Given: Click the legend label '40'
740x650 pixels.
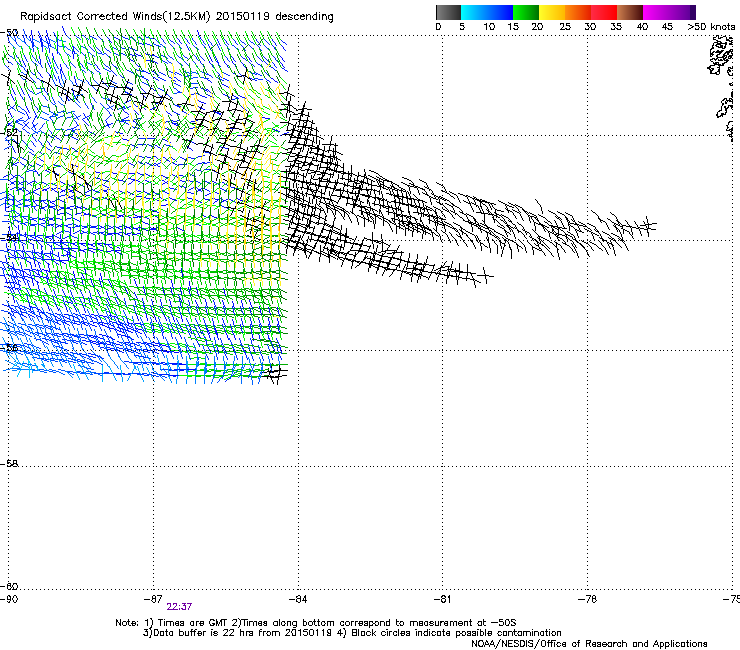Looking at the screenshot, I should (x=642, y=27).
